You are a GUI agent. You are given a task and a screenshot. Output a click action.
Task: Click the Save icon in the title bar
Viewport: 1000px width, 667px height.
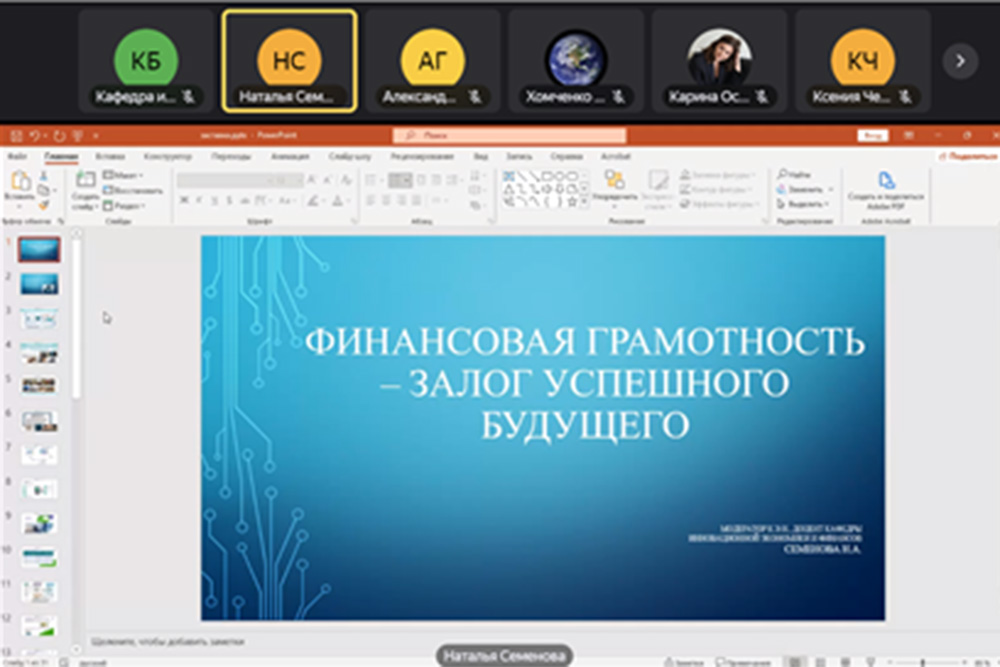pos(15,135)
